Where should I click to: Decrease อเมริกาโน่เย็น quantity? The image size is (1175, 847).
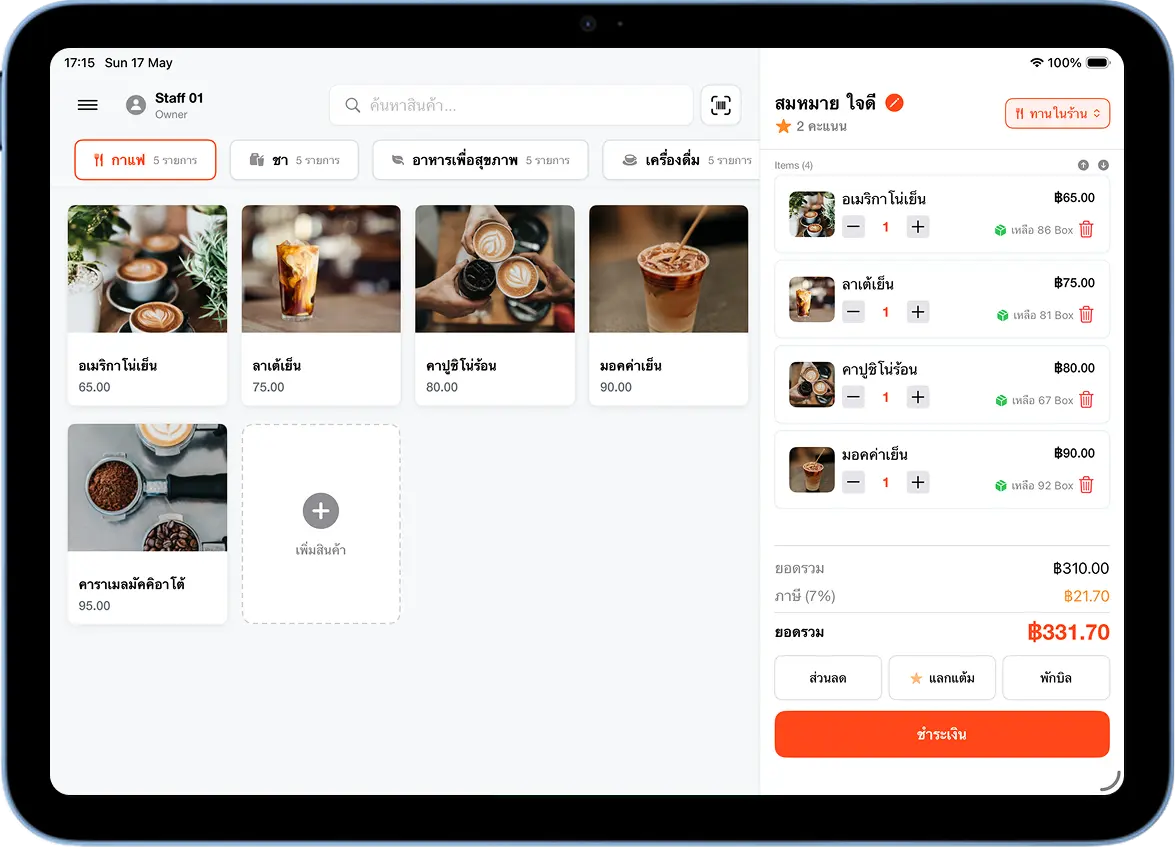click(x=853, y=226)
